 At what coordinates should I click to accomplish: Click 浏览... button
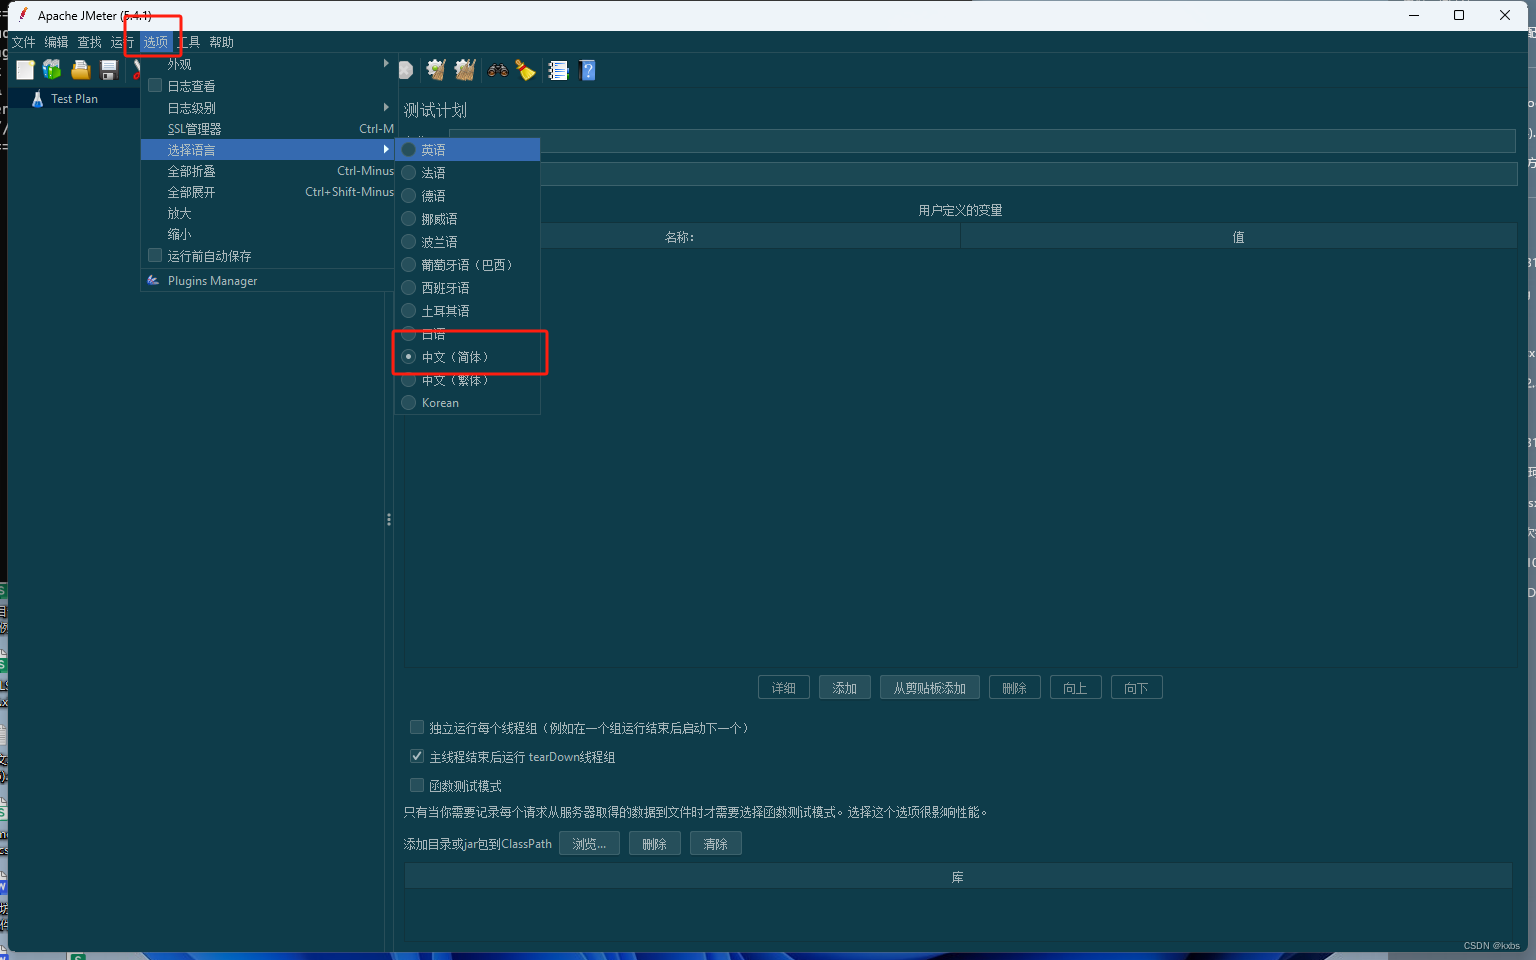(x=590, y=844)
